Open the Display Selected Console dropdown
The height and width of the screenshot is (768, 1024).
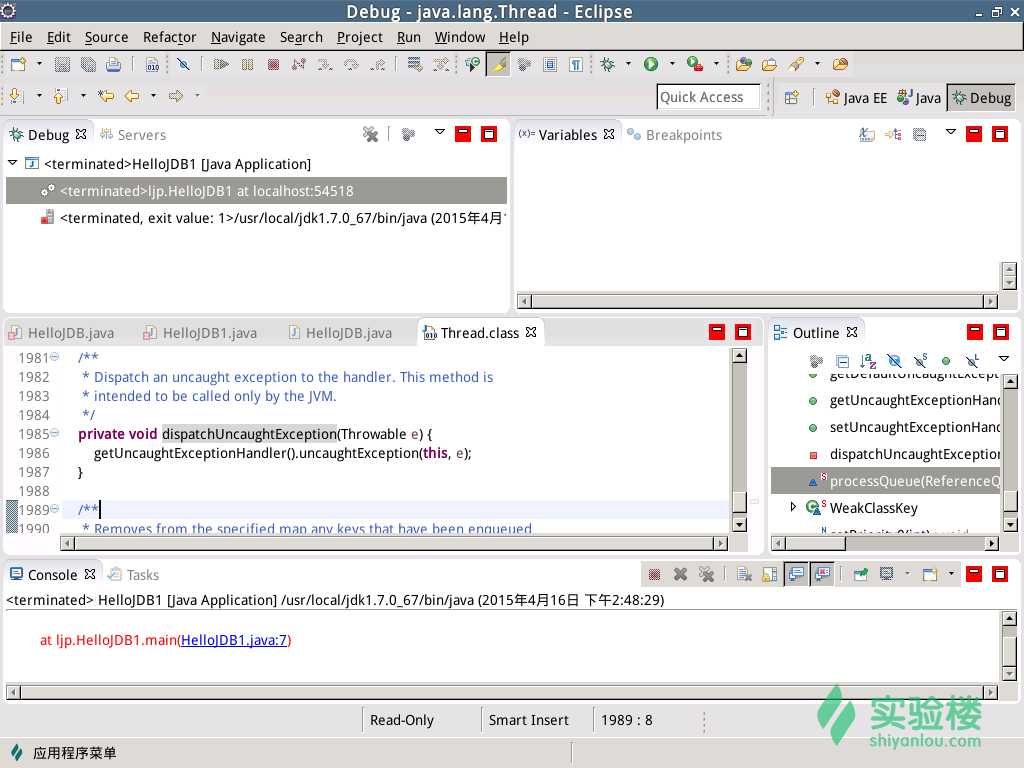pyautogui.click(x=907, y=574)
